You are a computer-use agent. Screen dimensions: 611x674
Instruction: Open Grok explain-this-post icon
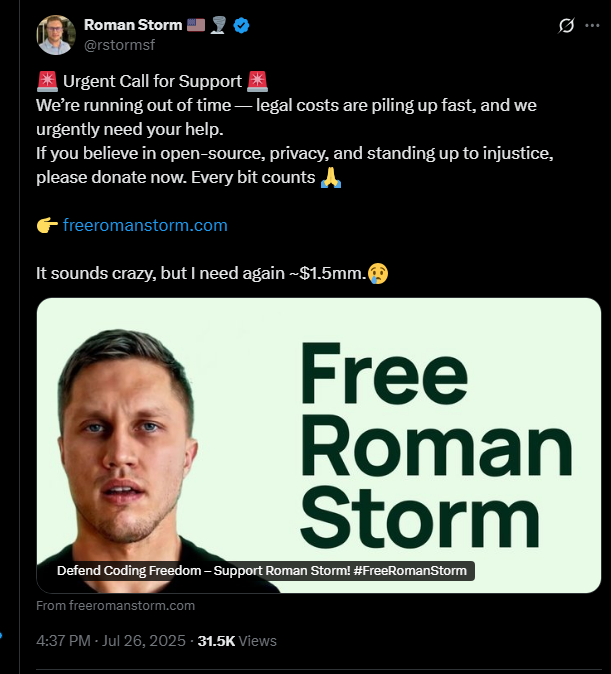tap(566, 25)
